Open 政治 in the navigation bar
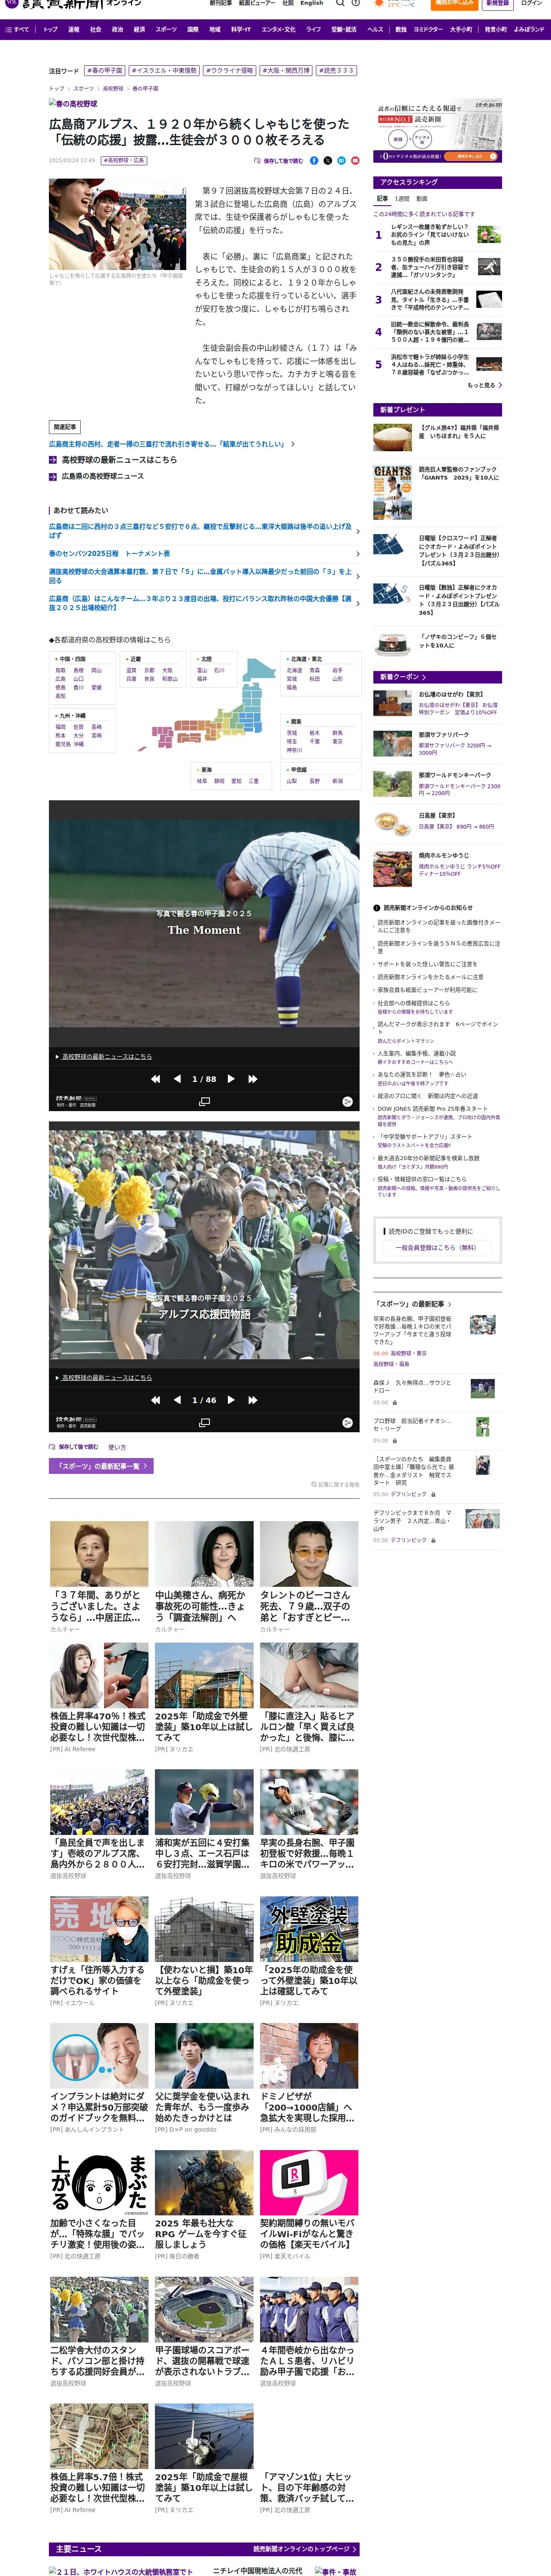 click(117, 29)
